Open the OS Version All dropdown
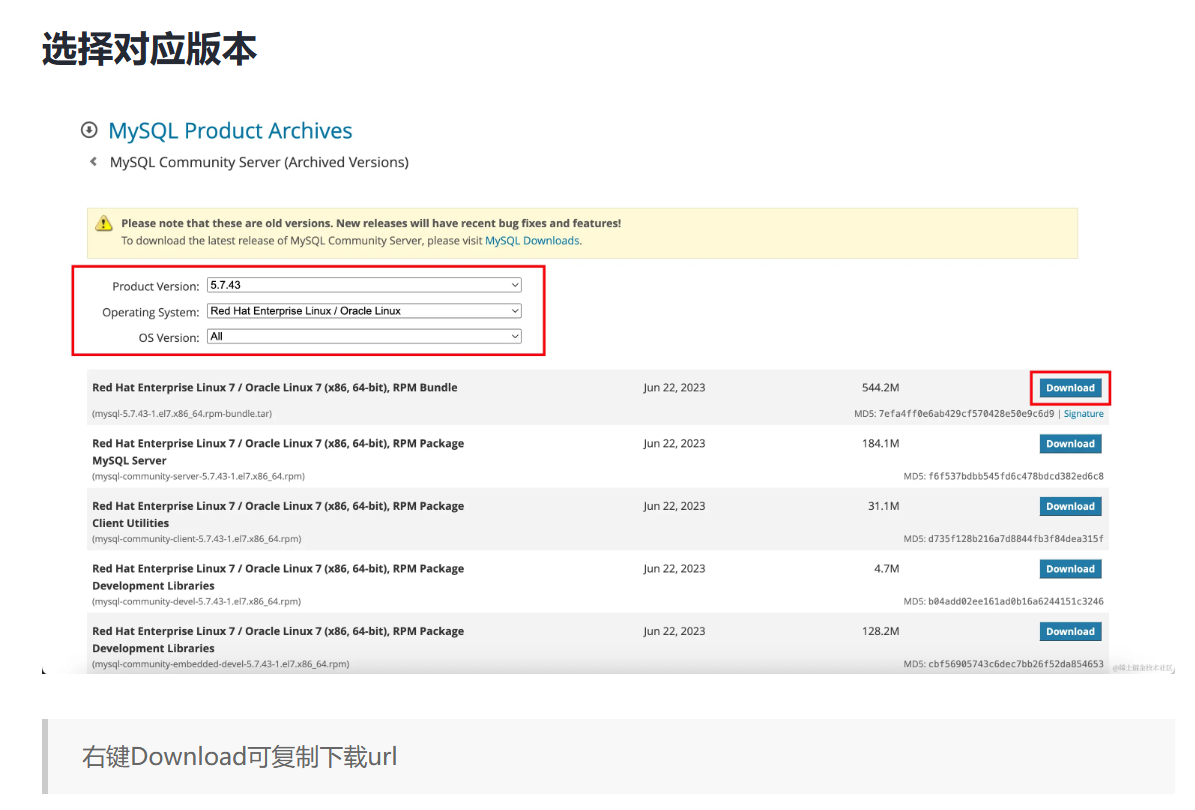This screenshot has height=810, width=1195. point(364,337)
